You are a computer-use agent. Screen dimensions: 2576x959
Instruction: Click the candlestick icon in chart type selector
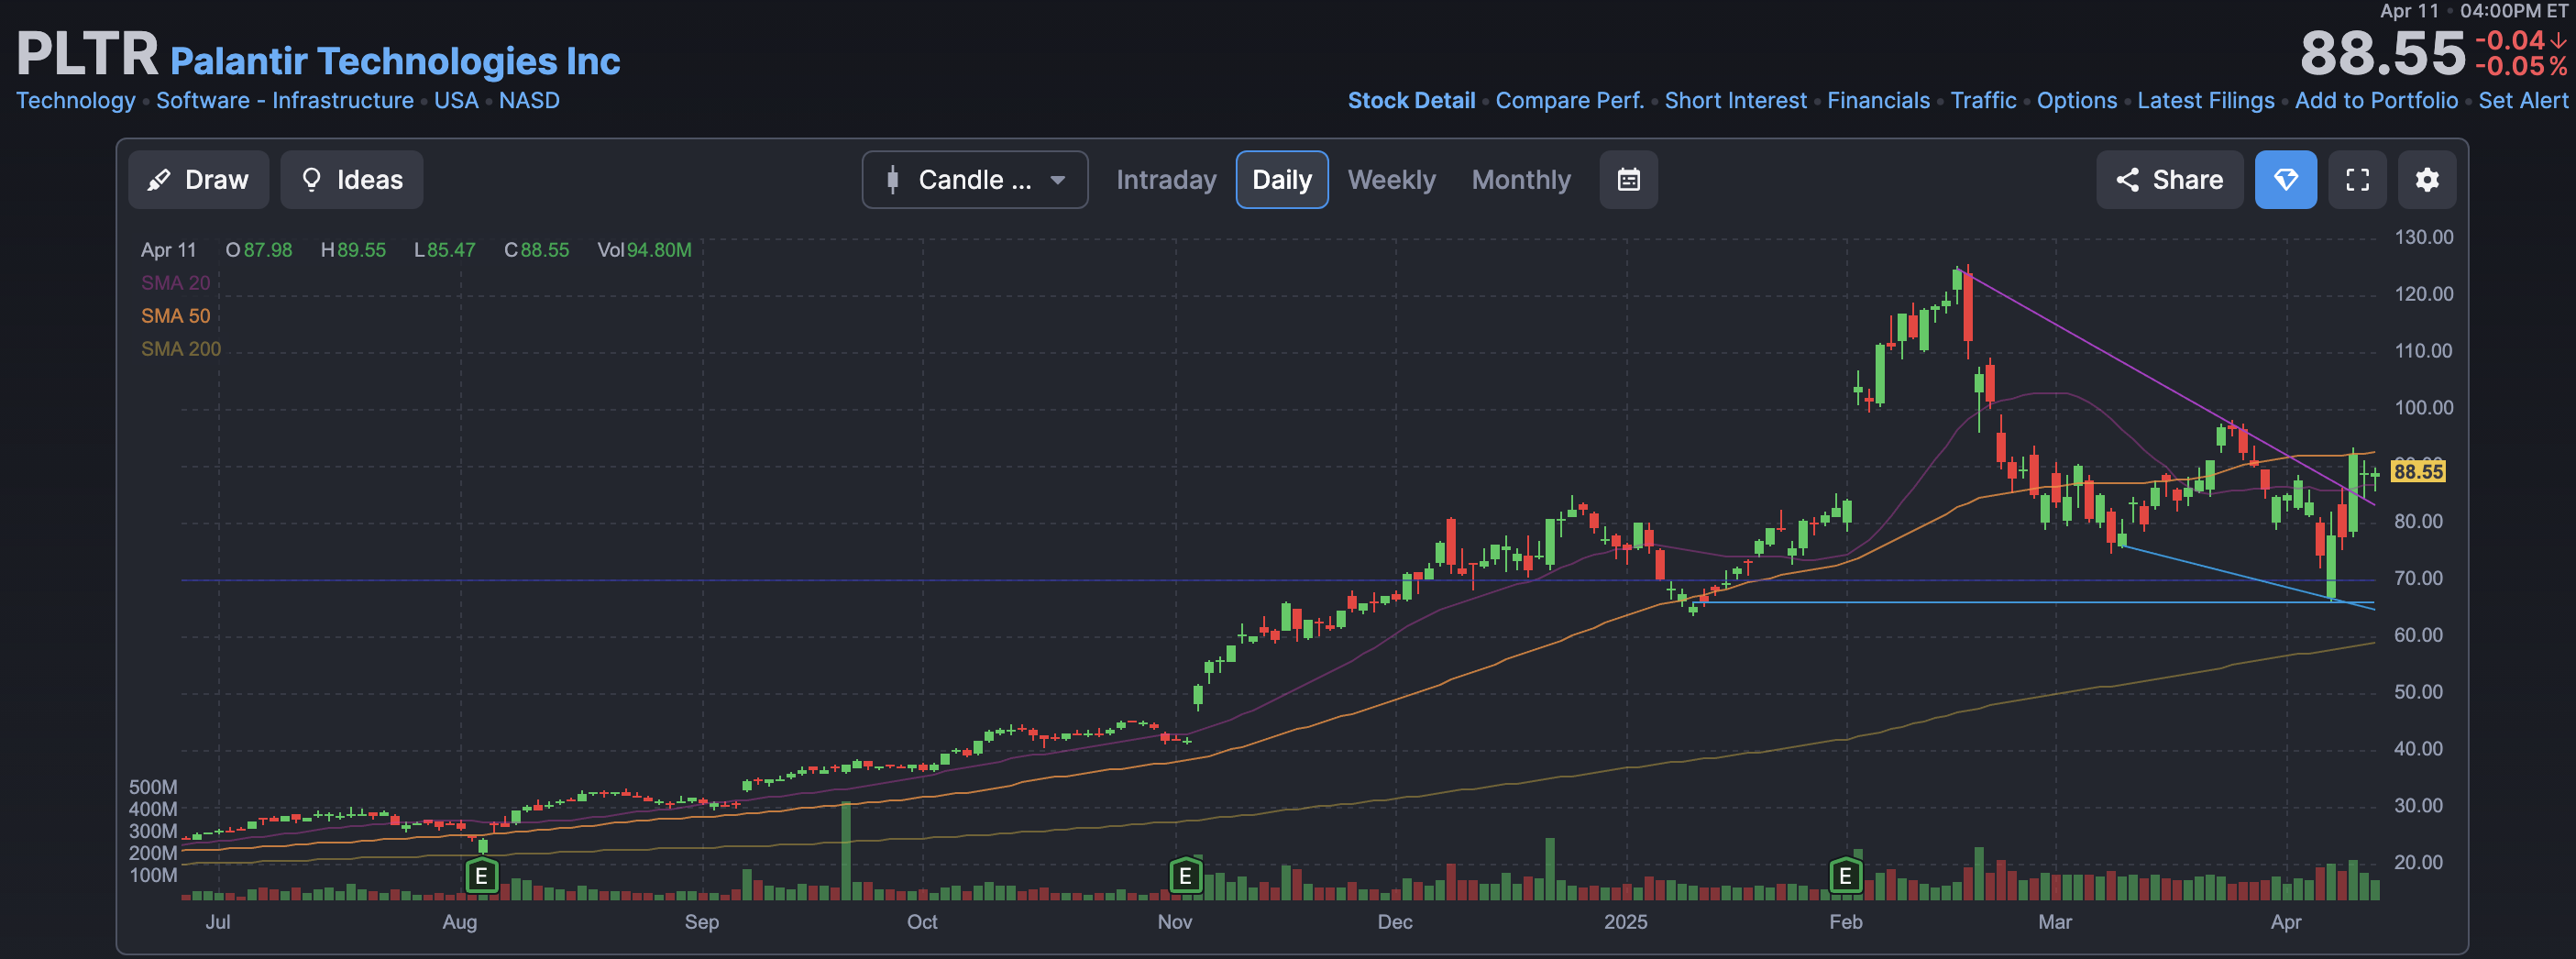892,180
